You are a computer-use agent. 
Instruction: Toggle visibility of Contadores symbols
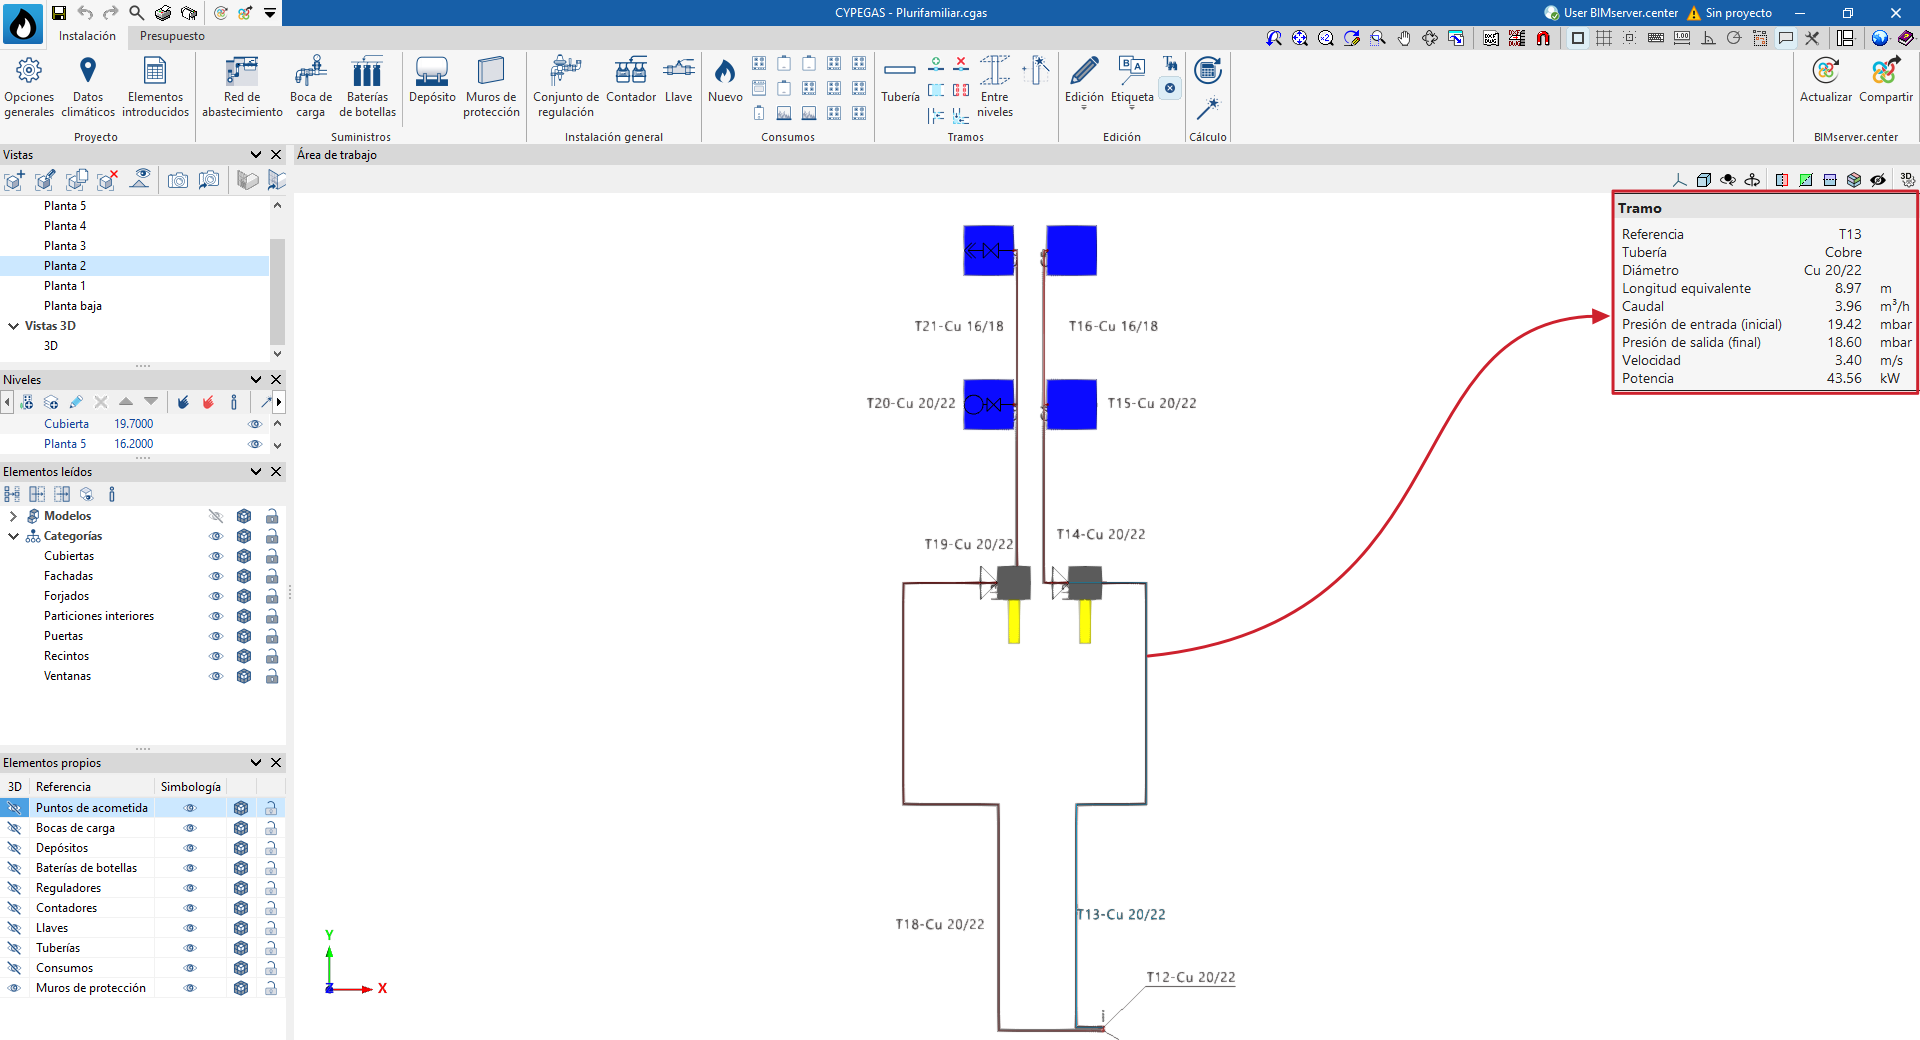pos(190,908)
